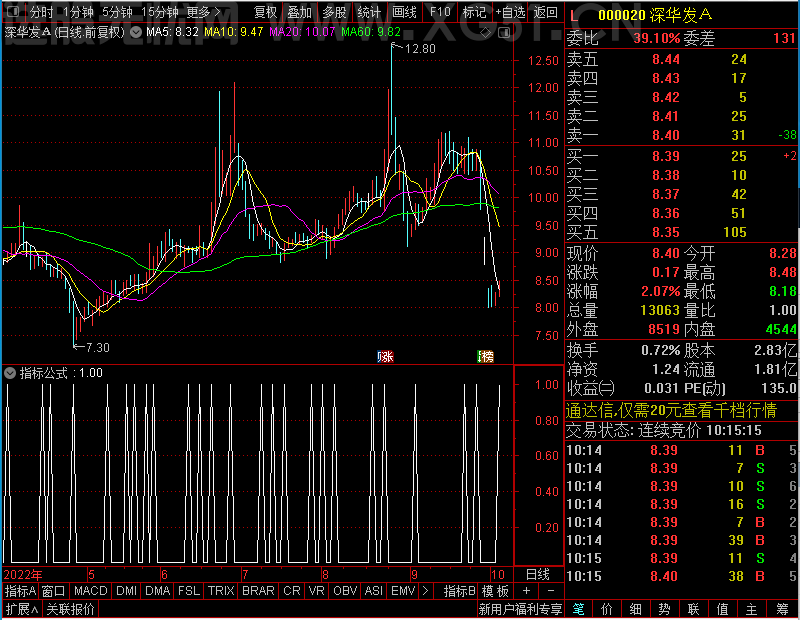Image resolution: width=800 pixels, height=620 pixels.
Task: Select the 15分钟 period
Action: [x=160, y=12]
